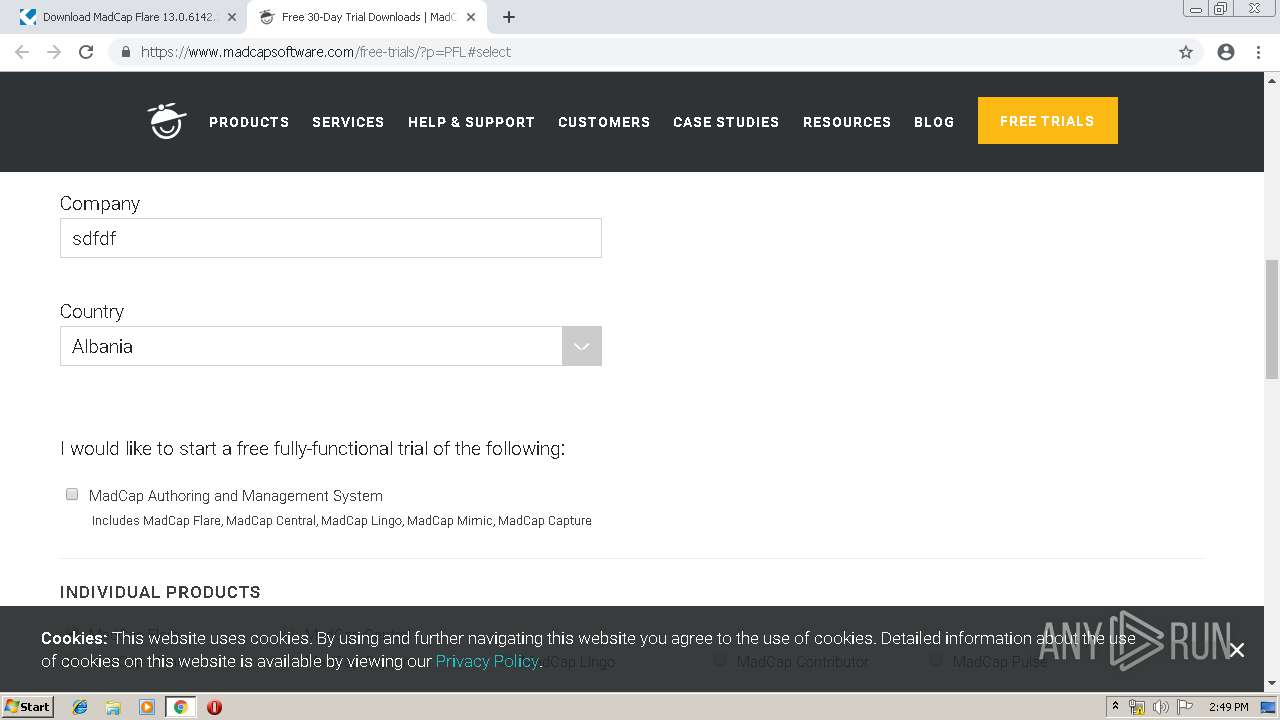Open the RESOURCES menu
This screenshot has height=720, width=1280.
pos(847,122)
